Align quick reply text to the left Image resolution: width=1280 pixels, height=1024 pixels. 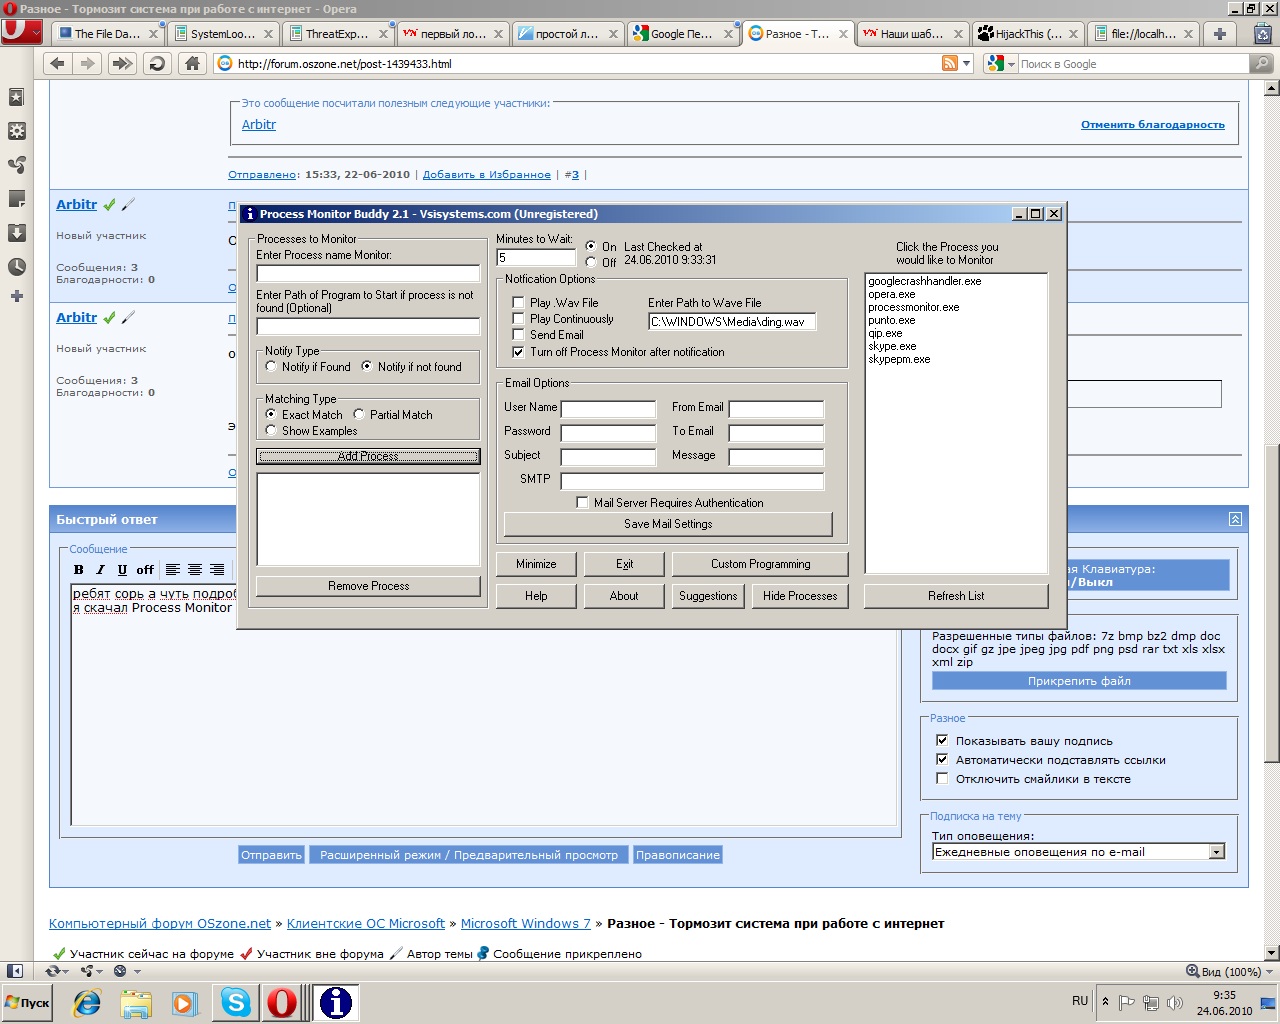pyautogui.click(x=173, y=570)
